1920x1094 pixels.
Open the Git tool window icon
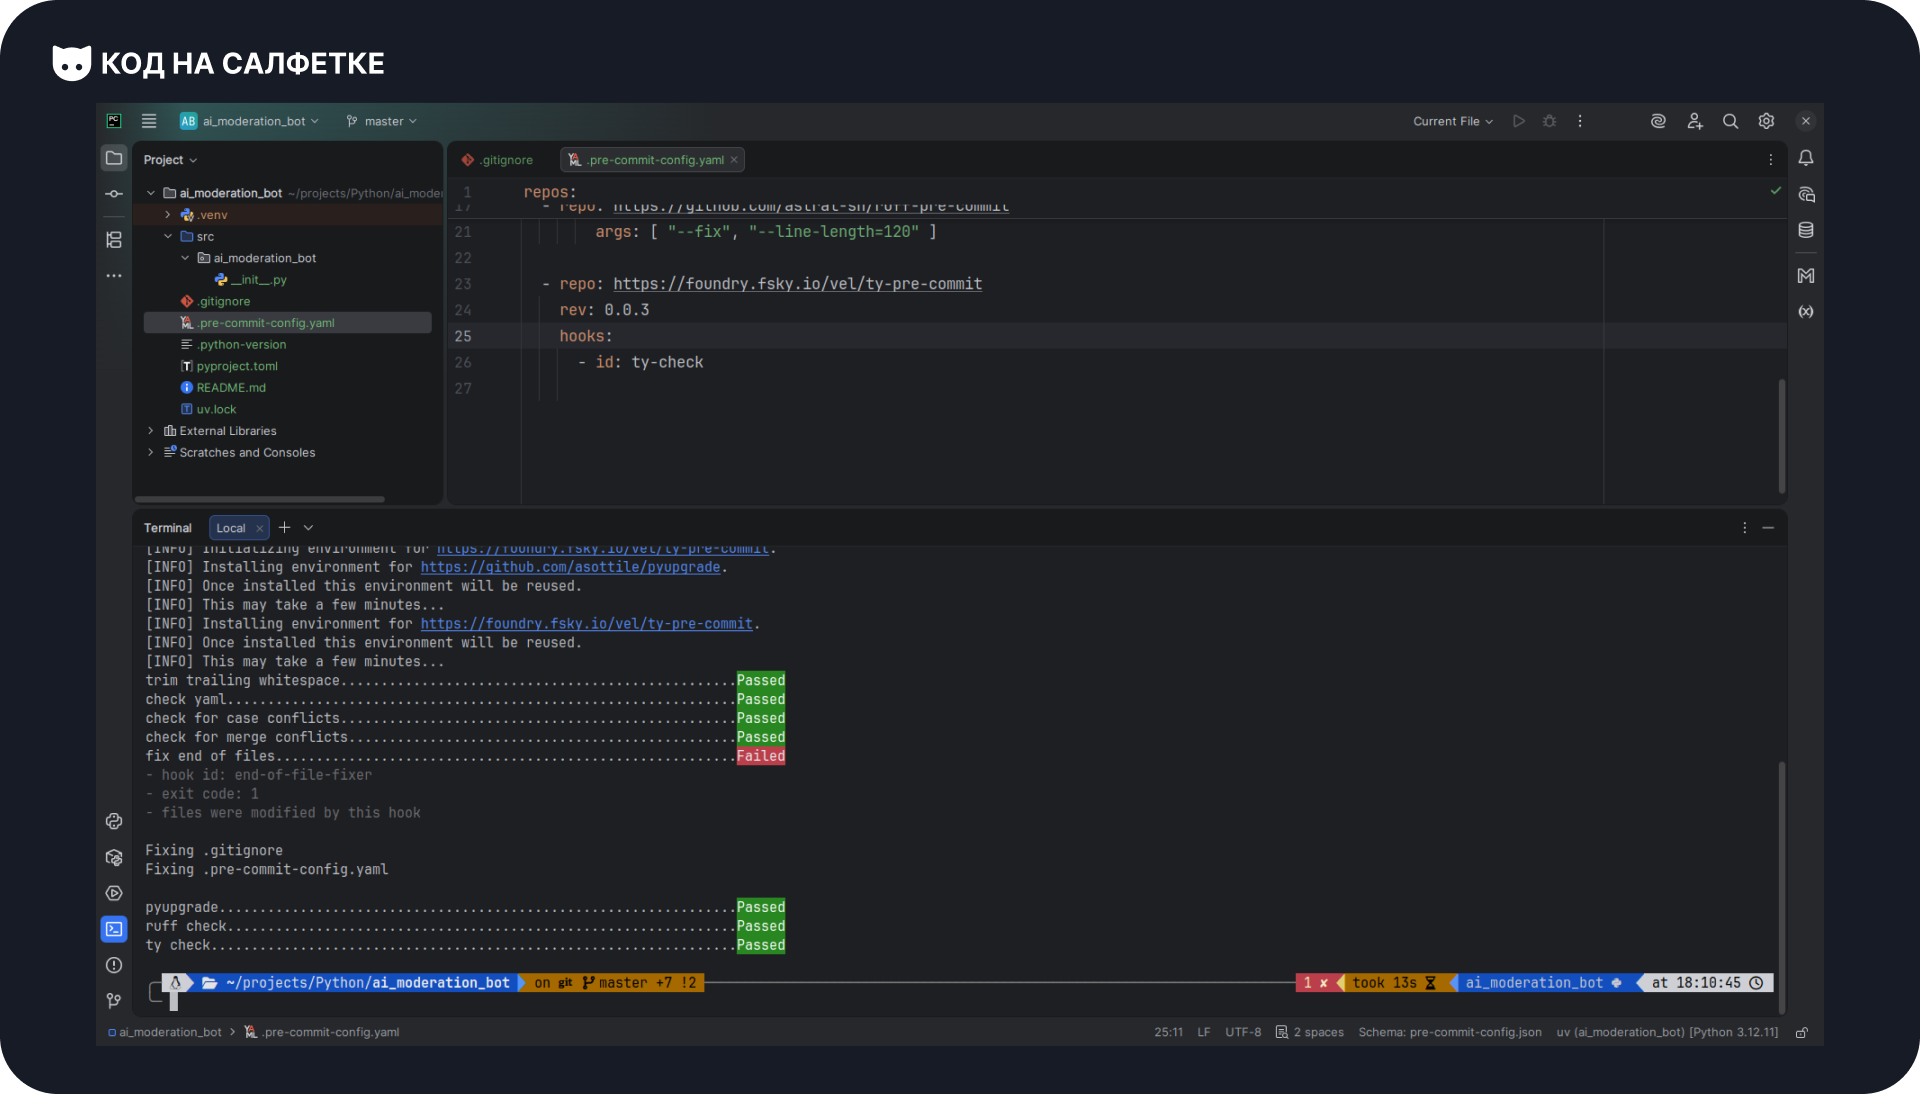click(114, 1001)
